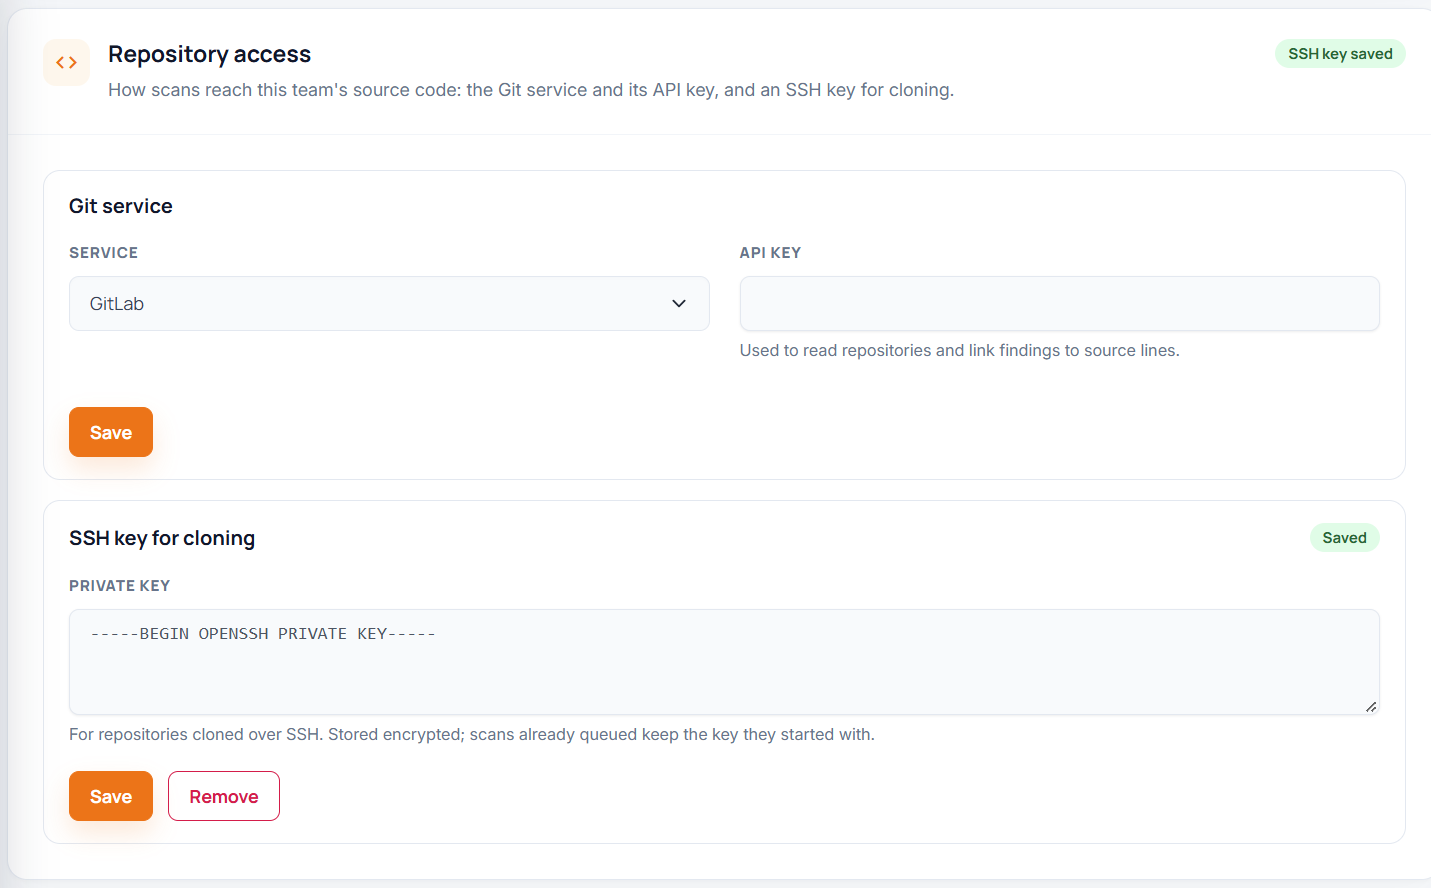Click the 'Repository access' heading

pos(209,54)
